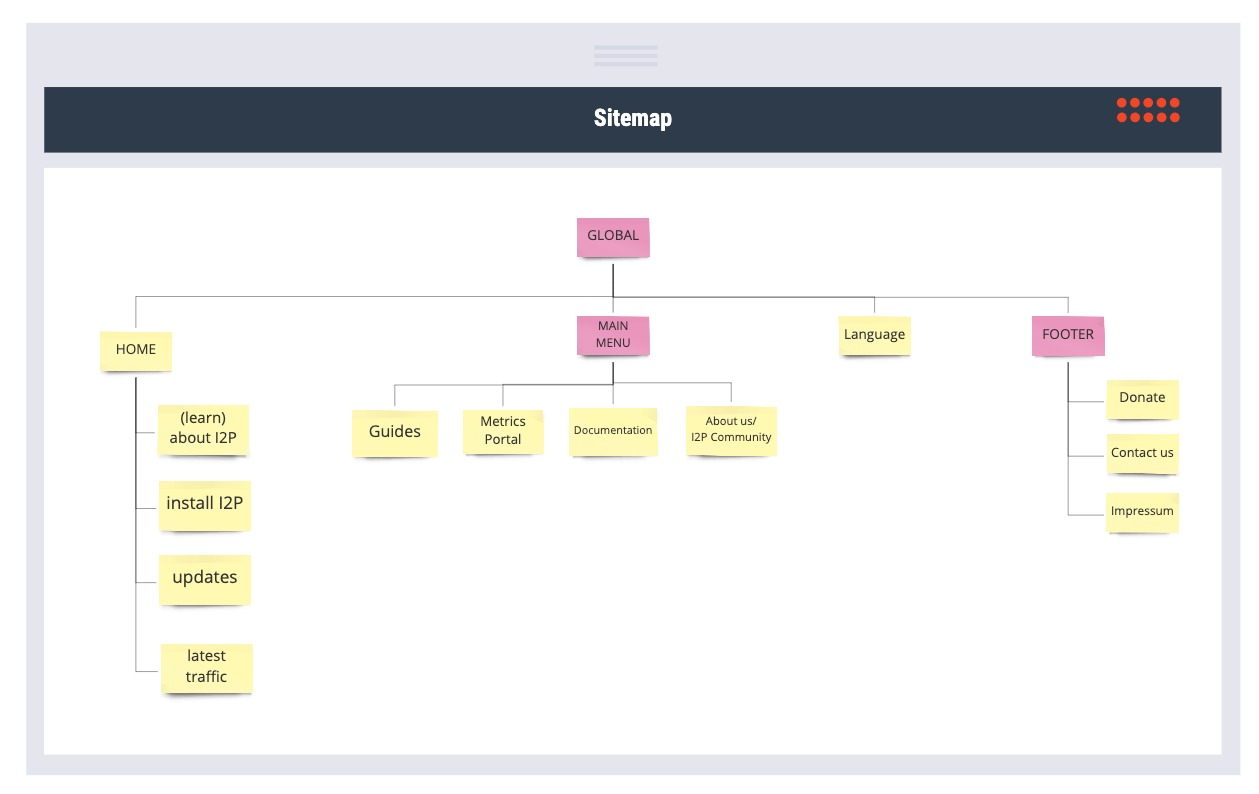The image size is (1259, 794).
Task: Click the Sitemap title in header
Action: point(633,118)
